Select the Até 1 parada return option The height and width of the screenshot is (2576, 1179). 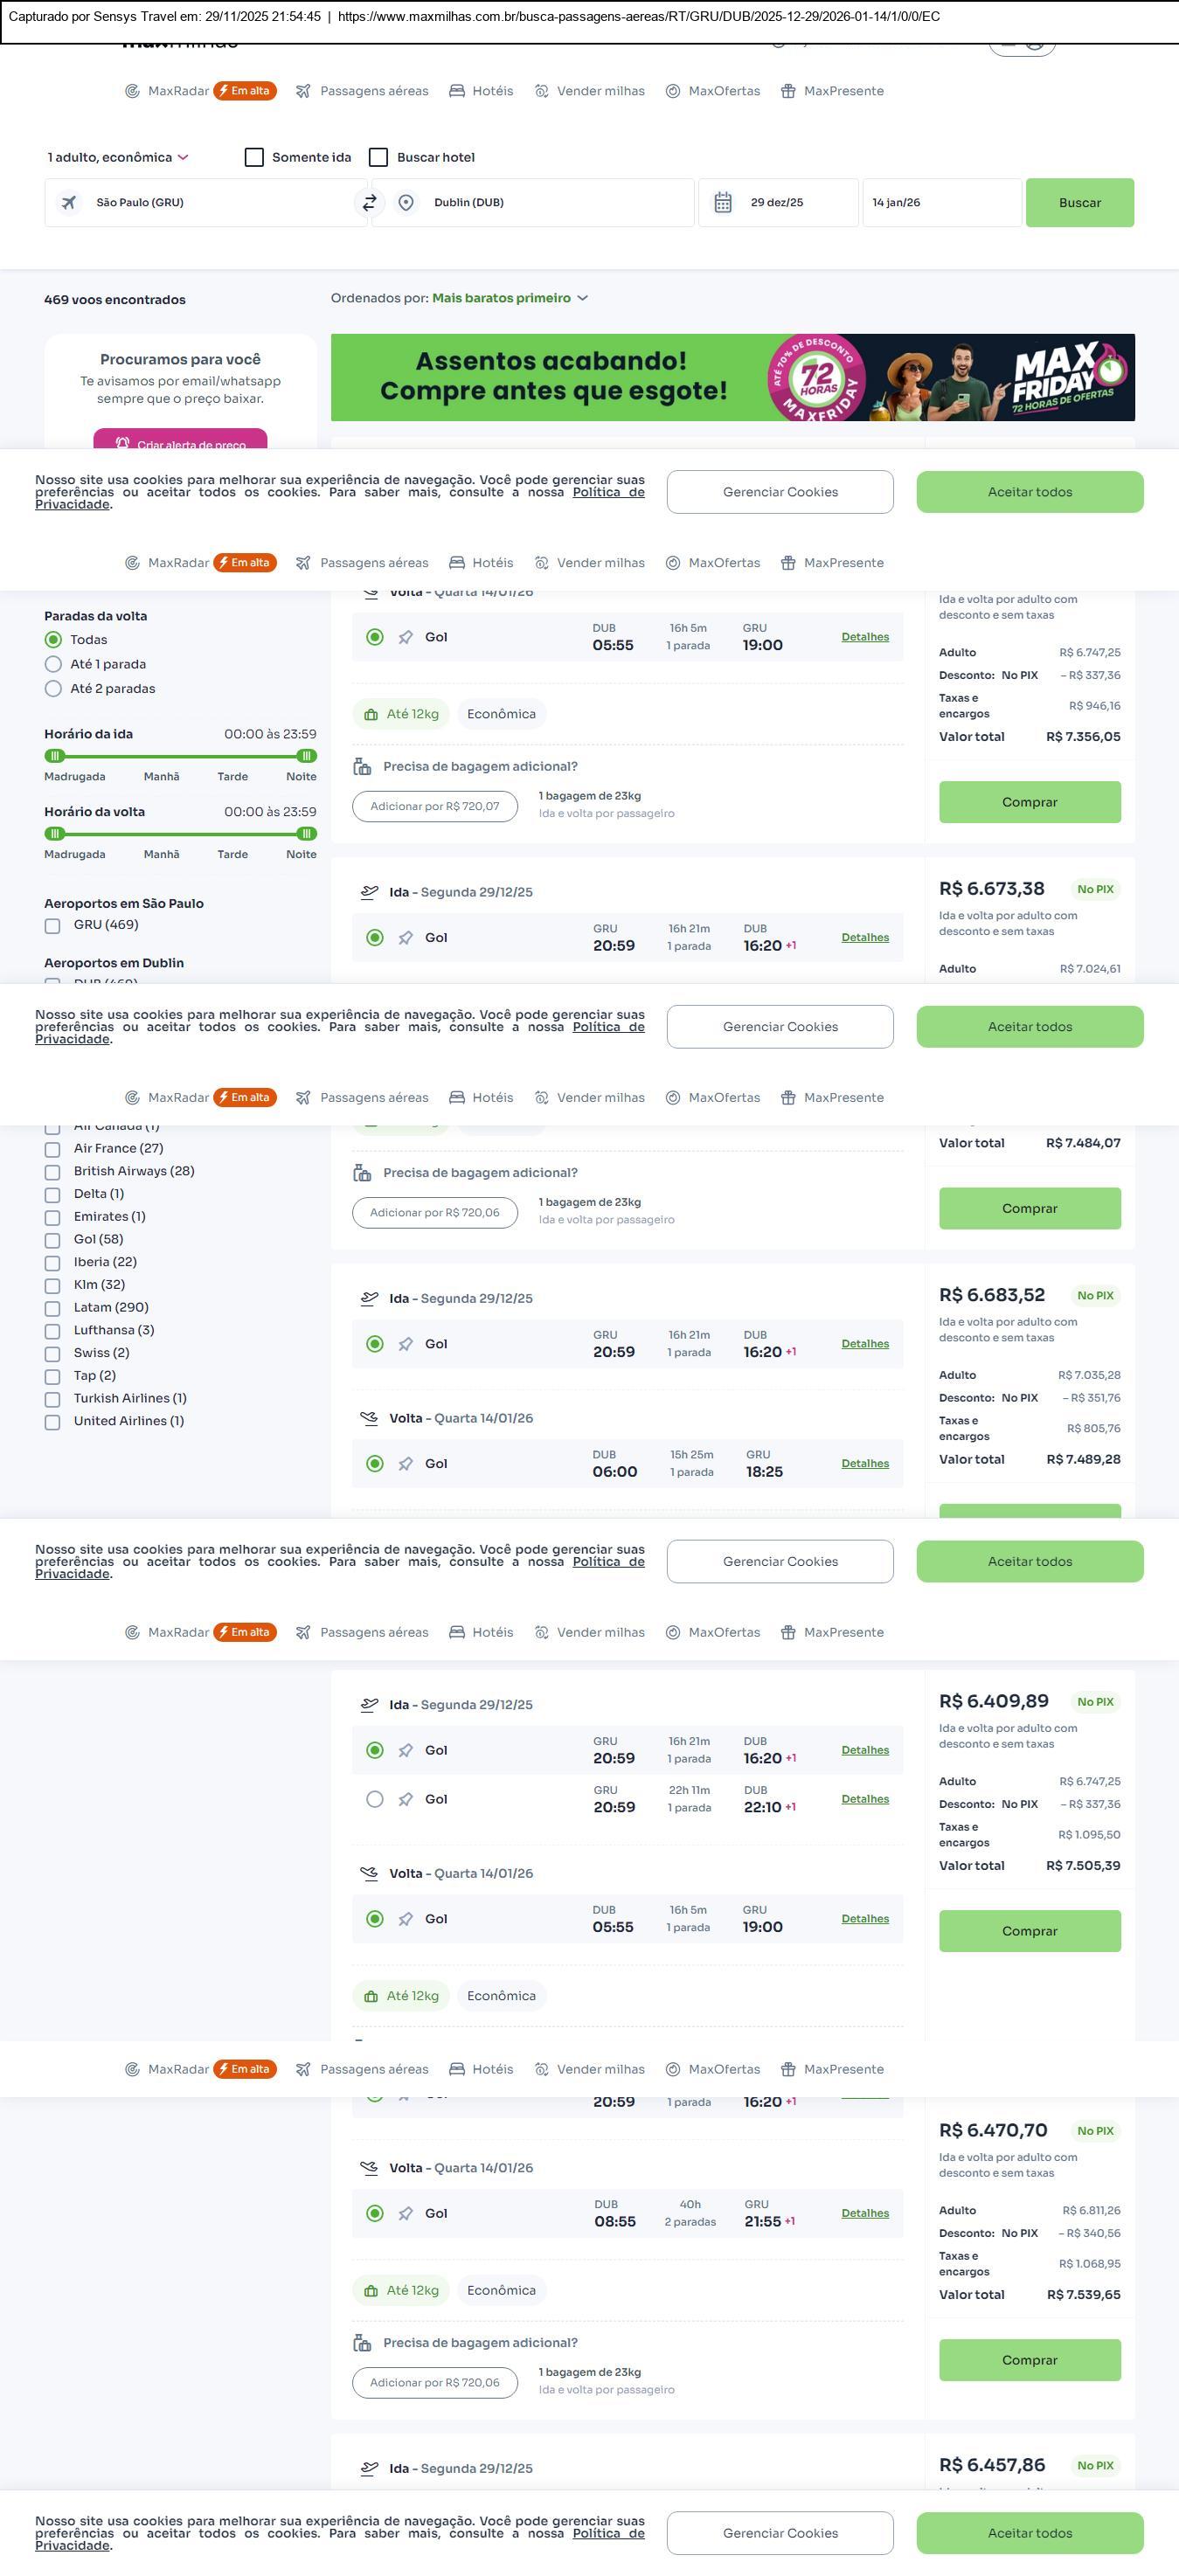coord(54,665)
